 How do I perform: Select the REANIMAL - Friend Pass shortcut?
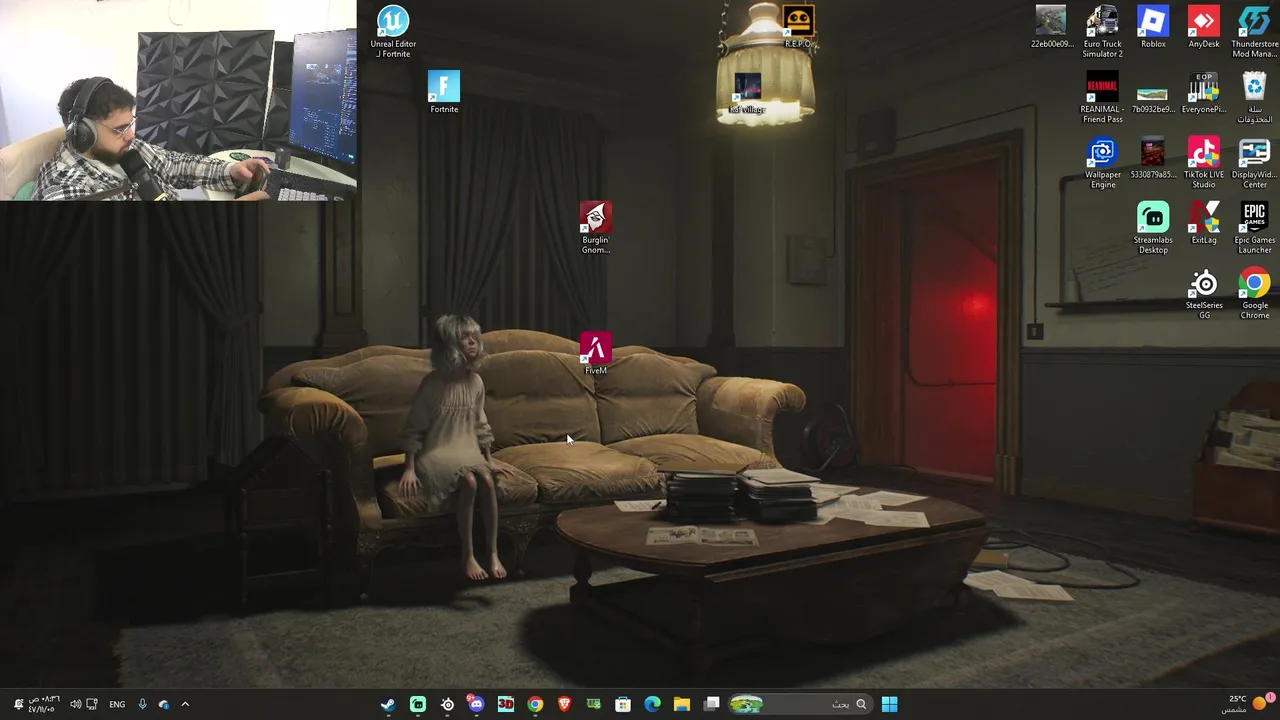pos(1102,97)
